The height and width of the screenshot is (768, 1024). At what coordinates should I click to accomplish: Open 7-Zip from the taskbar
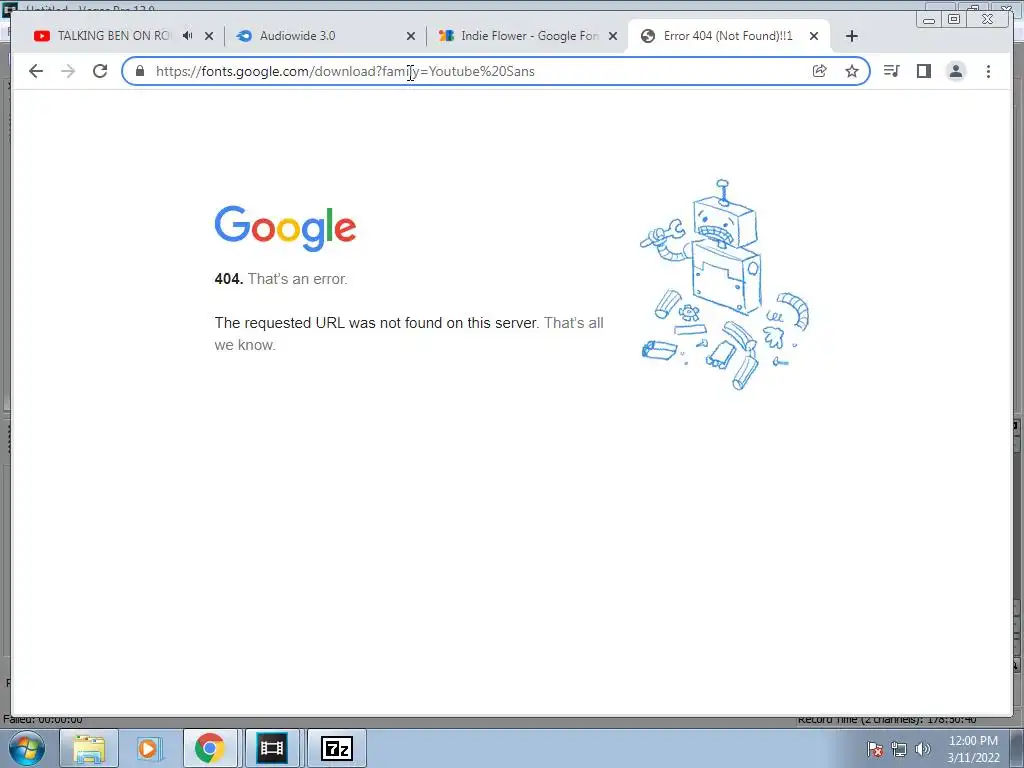[337, 748]
